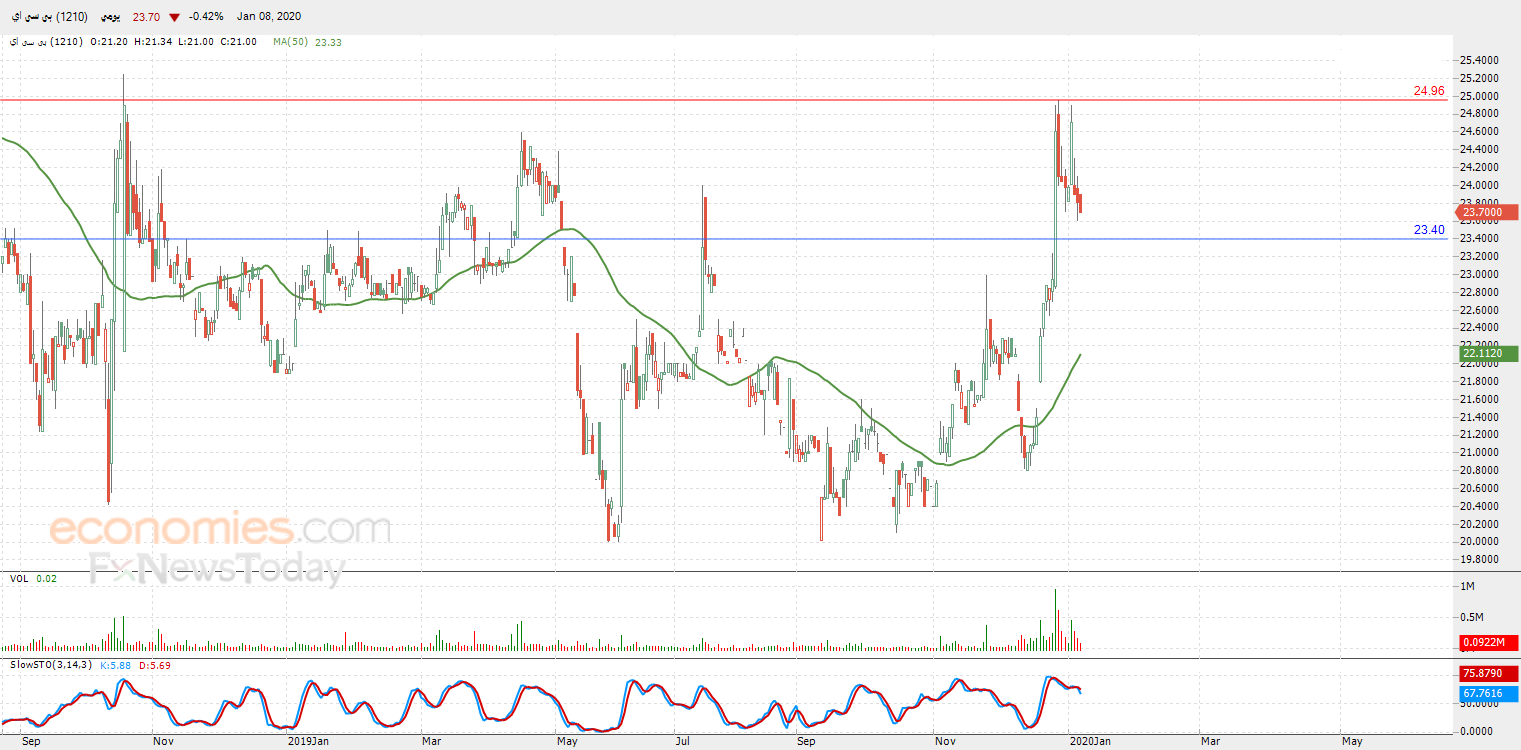The image size is (1521, 750).
Task: Click the 22.8000 price axis label
Action: pyautogui.click(x=1479, y=292)
